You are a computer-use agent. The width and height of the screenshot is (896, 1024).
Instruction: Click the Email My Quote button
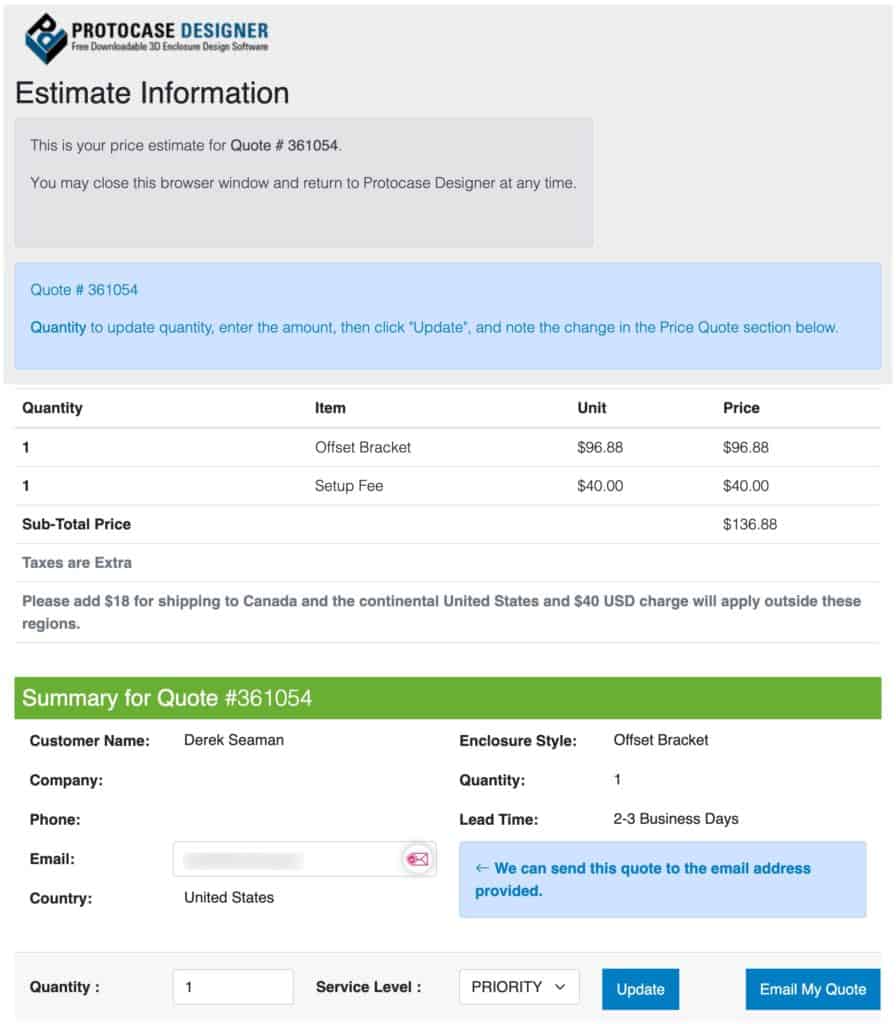(x=812, y=989)
